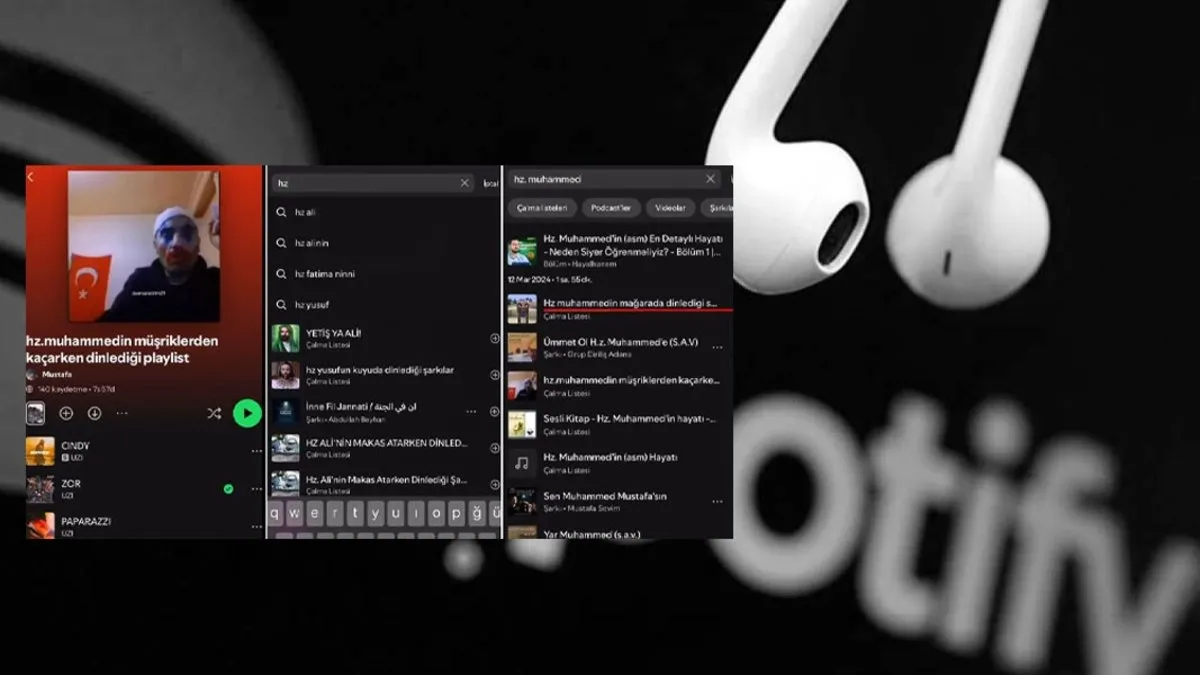Download the playlist with the arrow icon
This screenshot has width=1200, height=675.
[x=94, y=413]
